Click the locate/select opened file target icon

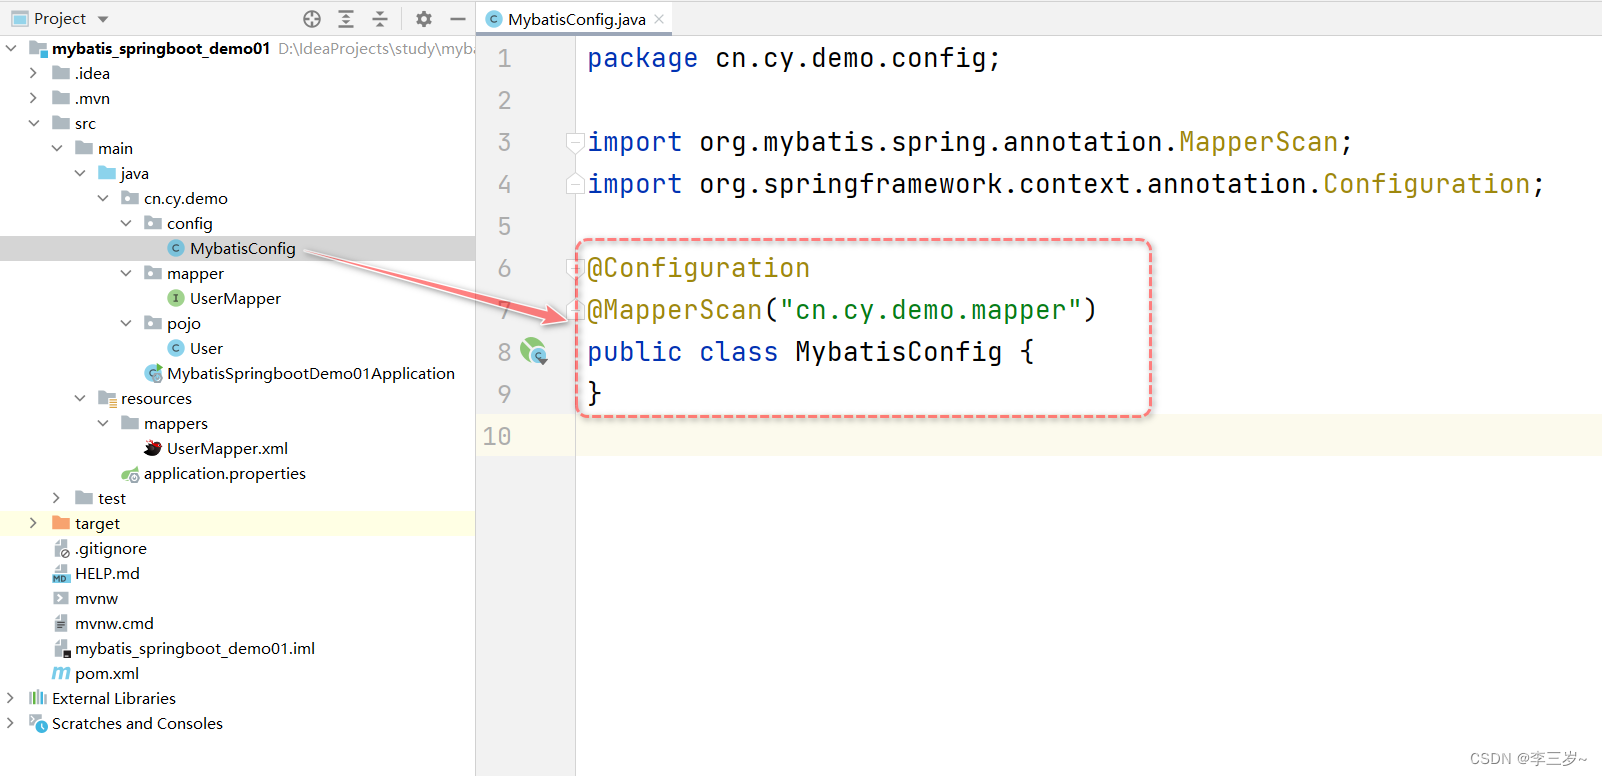point(312,19)
